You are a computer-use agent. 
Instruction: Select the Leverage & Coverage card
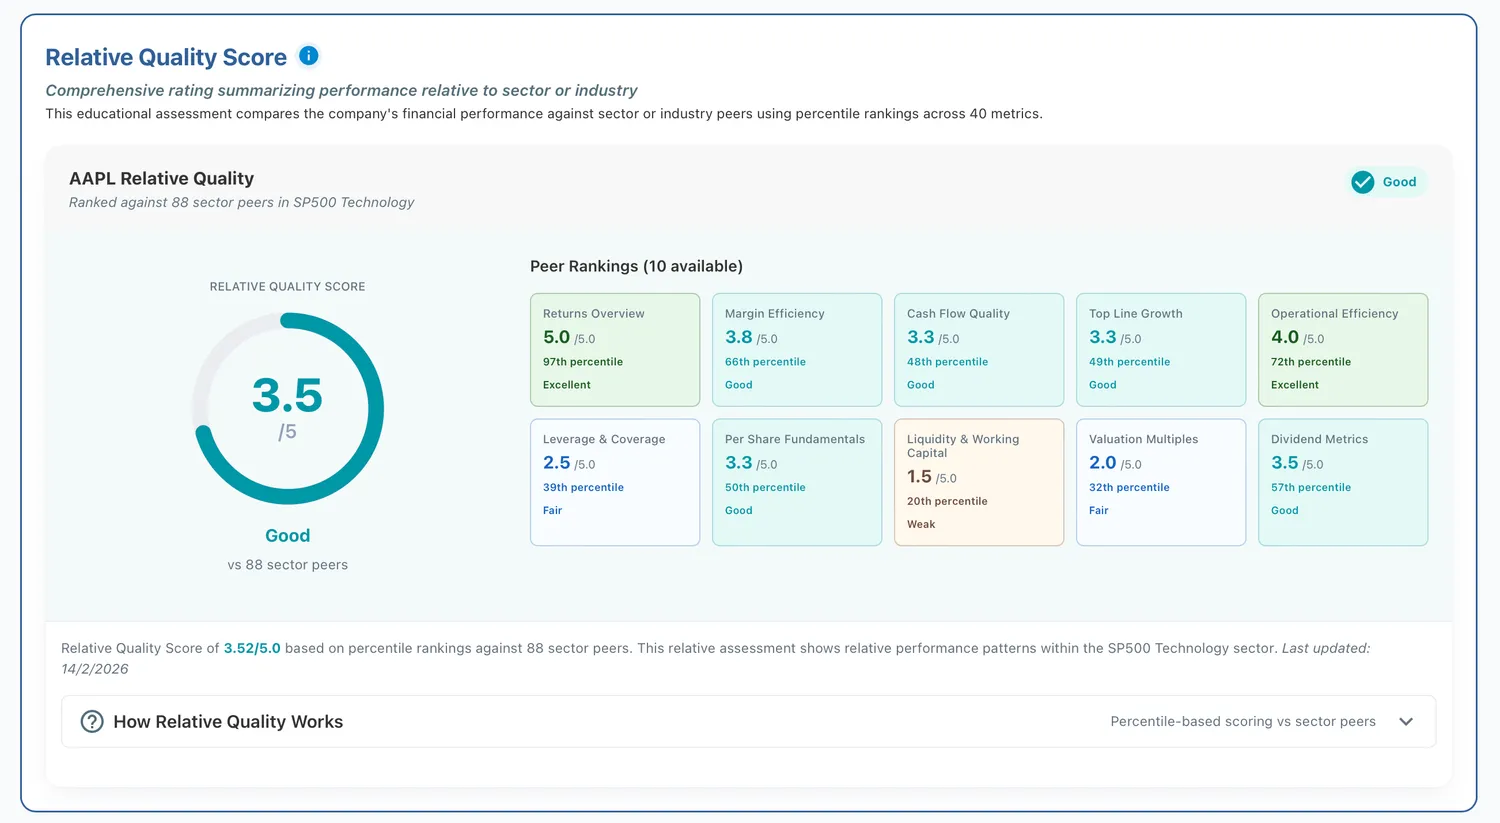click(615, 482)
